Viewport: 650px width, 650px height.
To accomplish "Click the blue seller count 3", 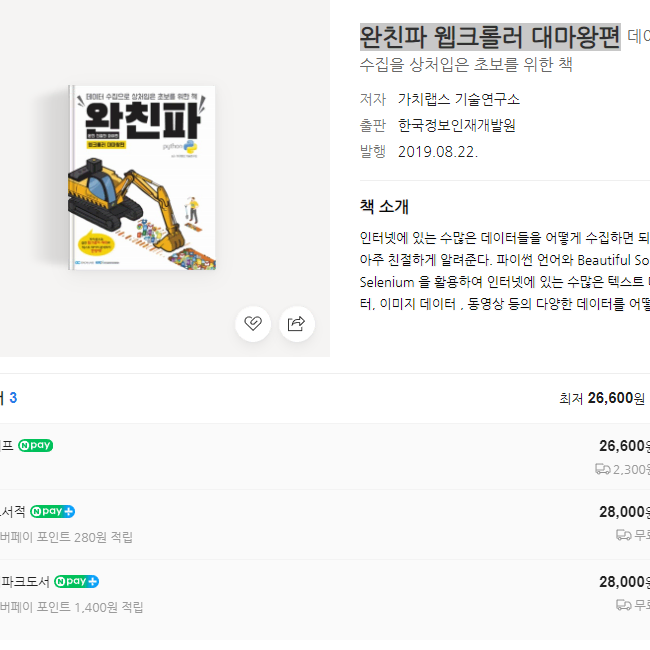I will (x=13, y=398).
